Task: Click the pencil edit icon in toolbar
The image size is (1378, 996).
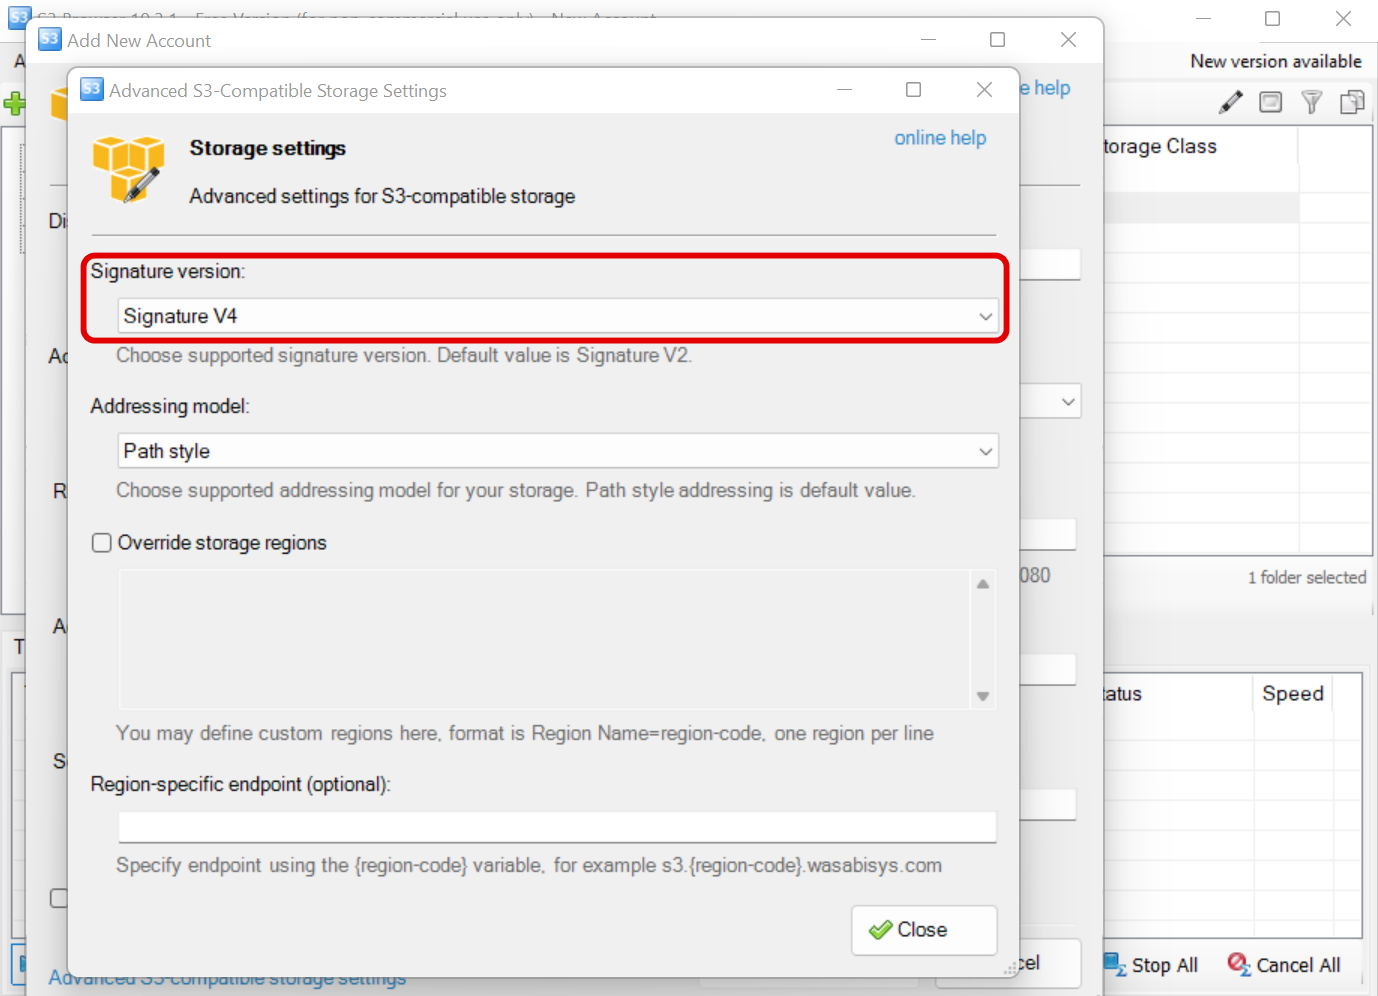Action: [x=1231, y=102]
